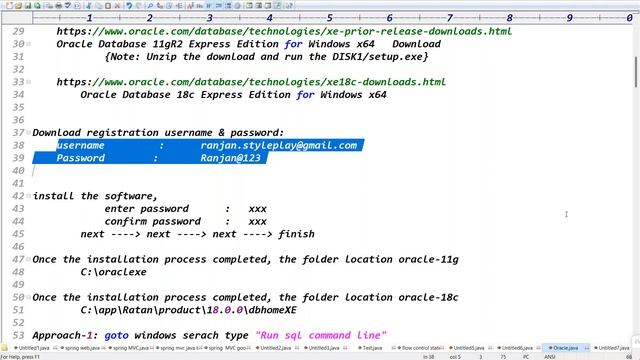Click the text 'ranjan.styleplay@gmail.com'

[278, 145]
